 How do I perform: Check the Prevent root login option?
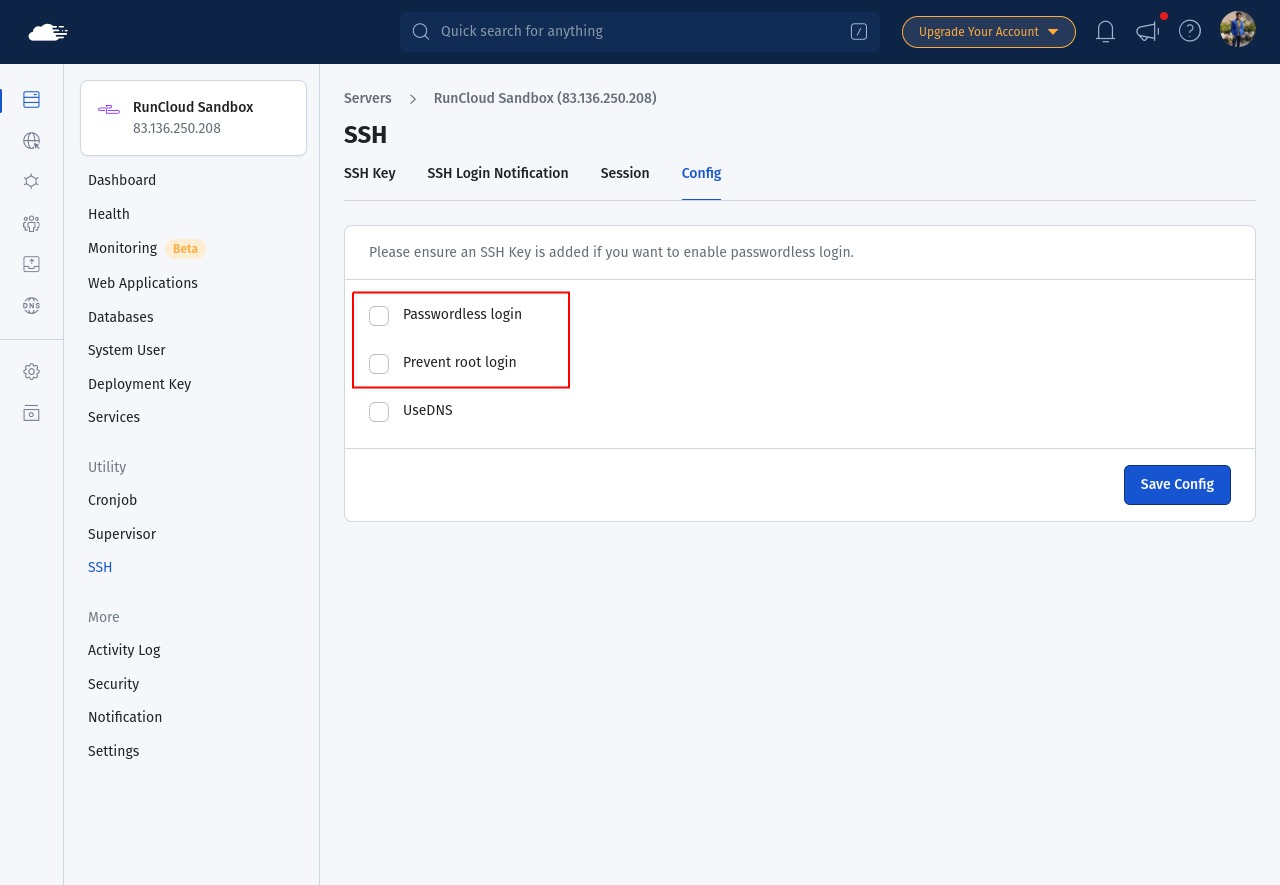tap(379, 364)
